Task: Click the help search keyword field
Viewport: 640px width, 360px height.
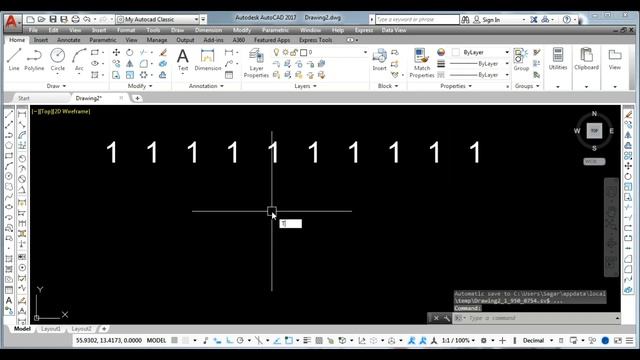Action: pos(417,19)
